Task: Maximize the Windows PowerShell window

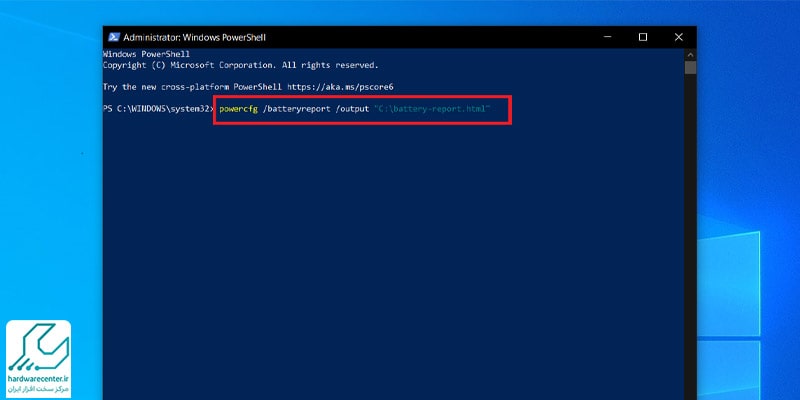Action: pos(643,37)
